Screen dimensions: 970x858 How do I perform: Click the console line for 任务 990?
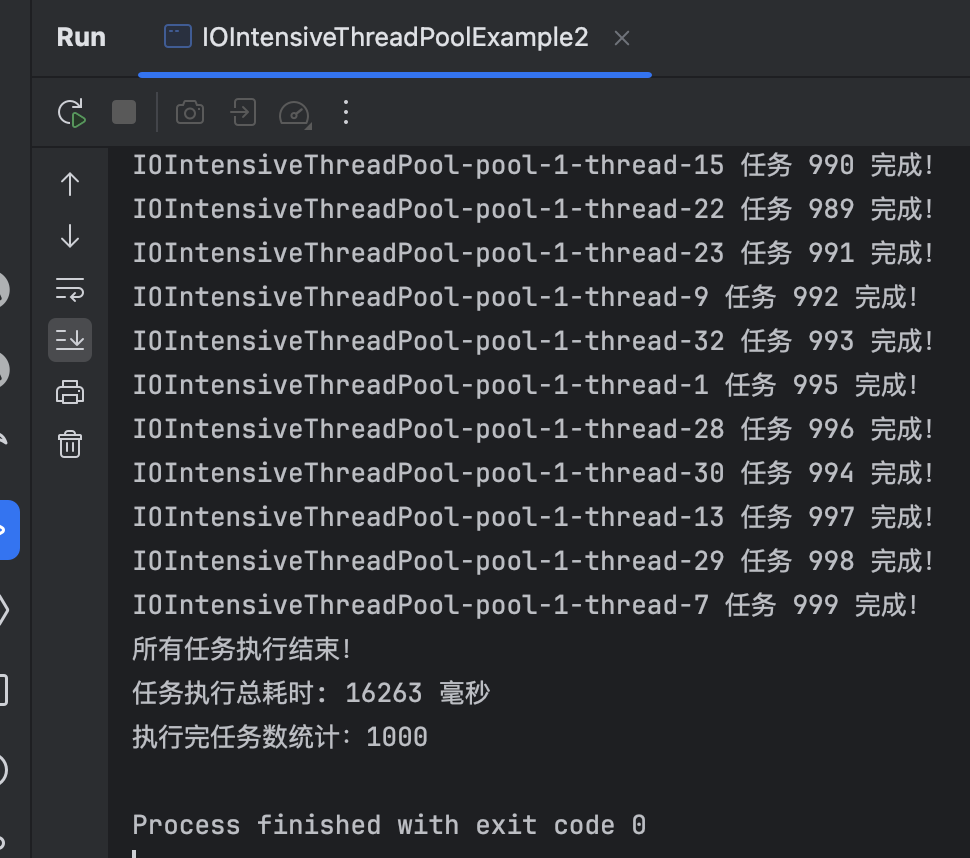tap(533, 166)
